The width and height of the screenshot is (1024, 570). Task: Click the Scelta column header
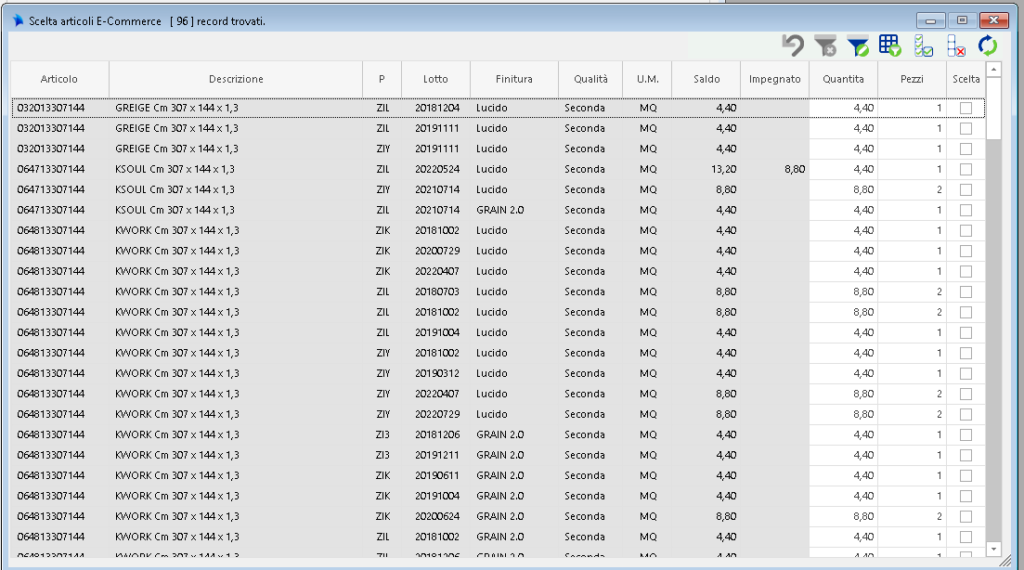(x=966, y=79)
